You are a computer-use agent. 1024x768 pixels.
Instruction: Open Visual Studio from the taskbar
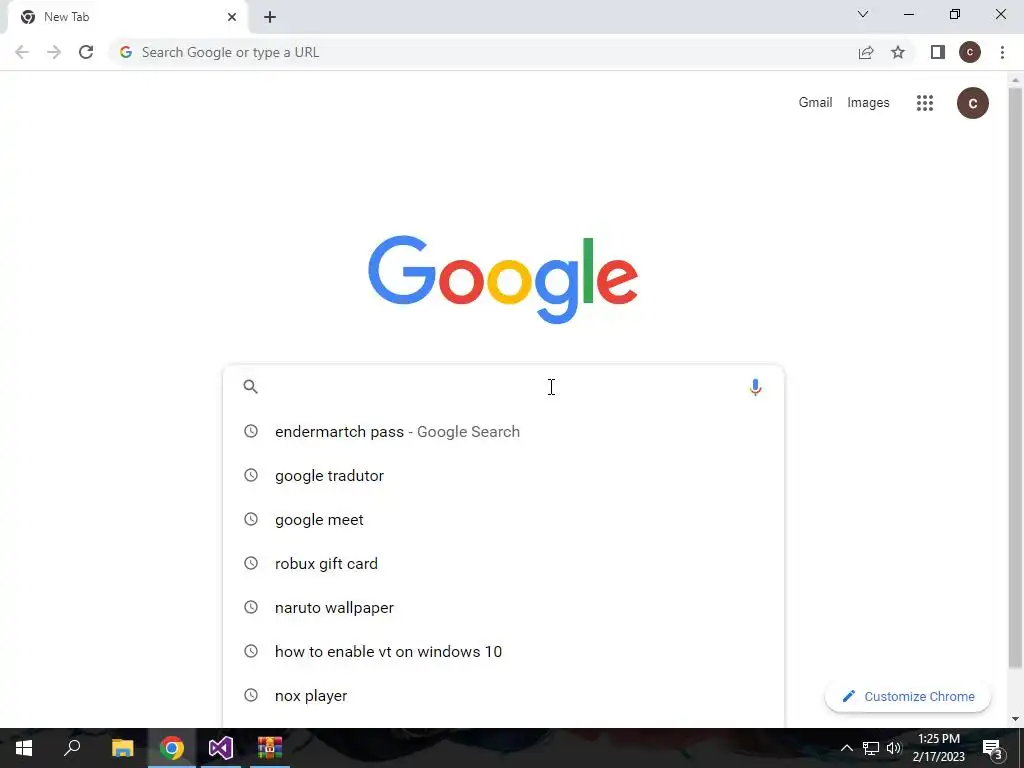tap(221, 748)
